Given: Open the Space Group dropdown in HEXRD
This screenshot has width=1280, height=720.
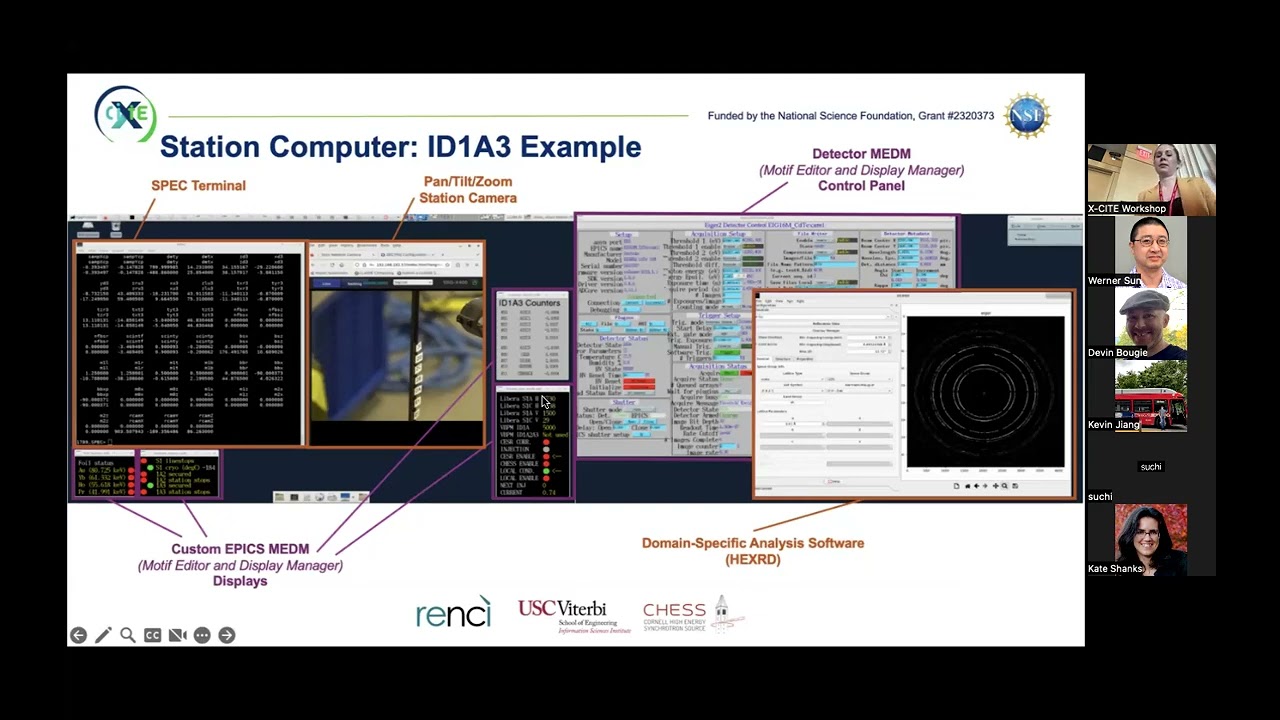Looking at the screenshot, I should [859, 379].
